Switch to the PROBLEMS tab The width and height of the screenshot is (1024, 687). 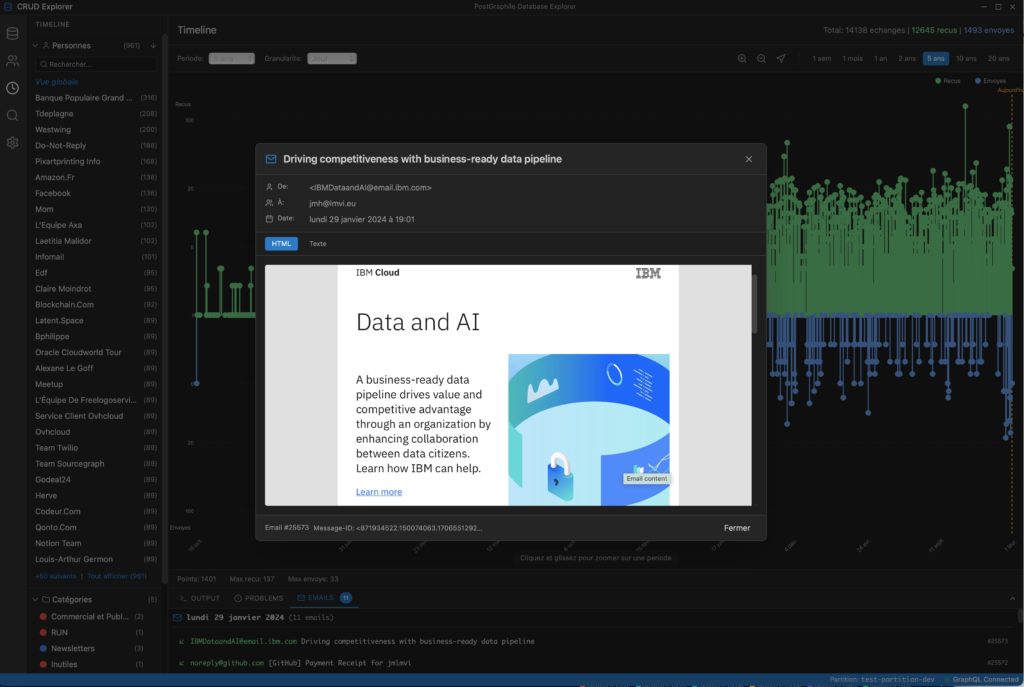tap(258, 598)
